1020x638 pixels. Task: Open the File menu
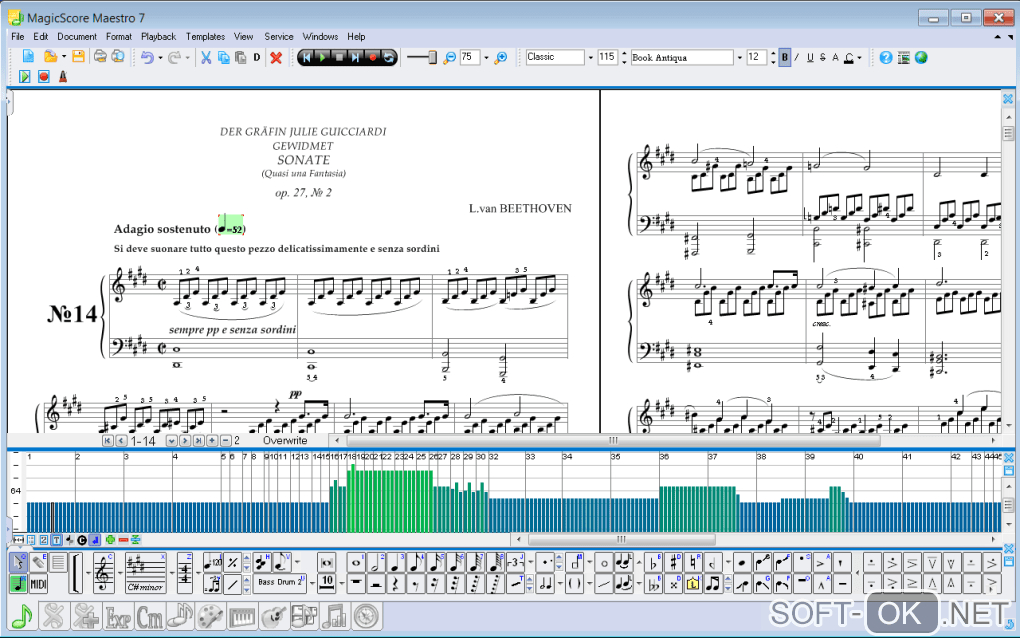click(18, 37)
